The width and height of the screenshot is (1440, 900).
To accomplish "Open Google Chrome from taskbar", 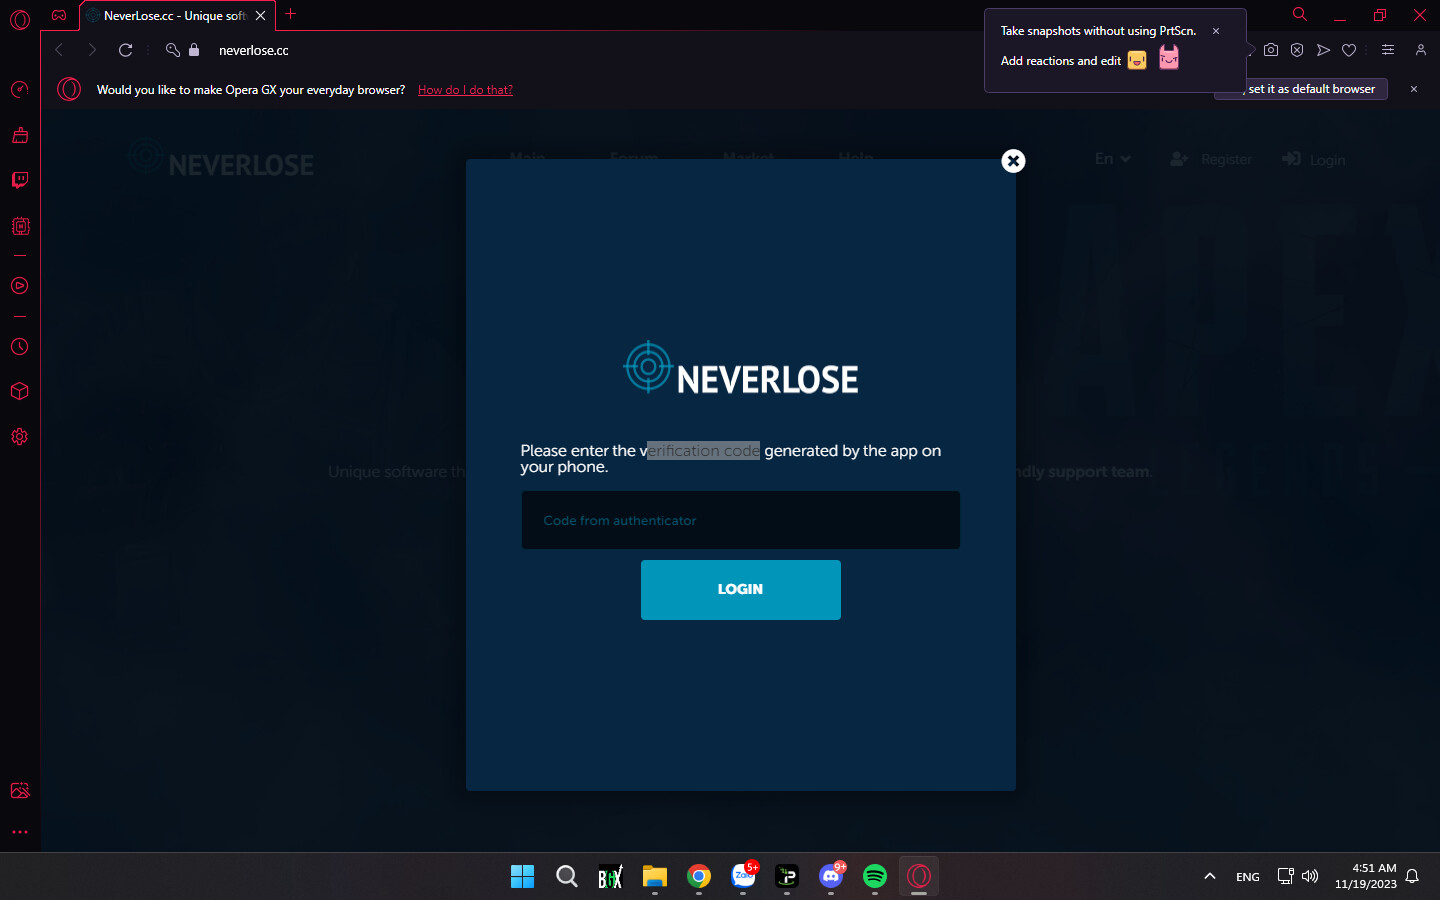I will pyautogui.click(x=699, y=877).
